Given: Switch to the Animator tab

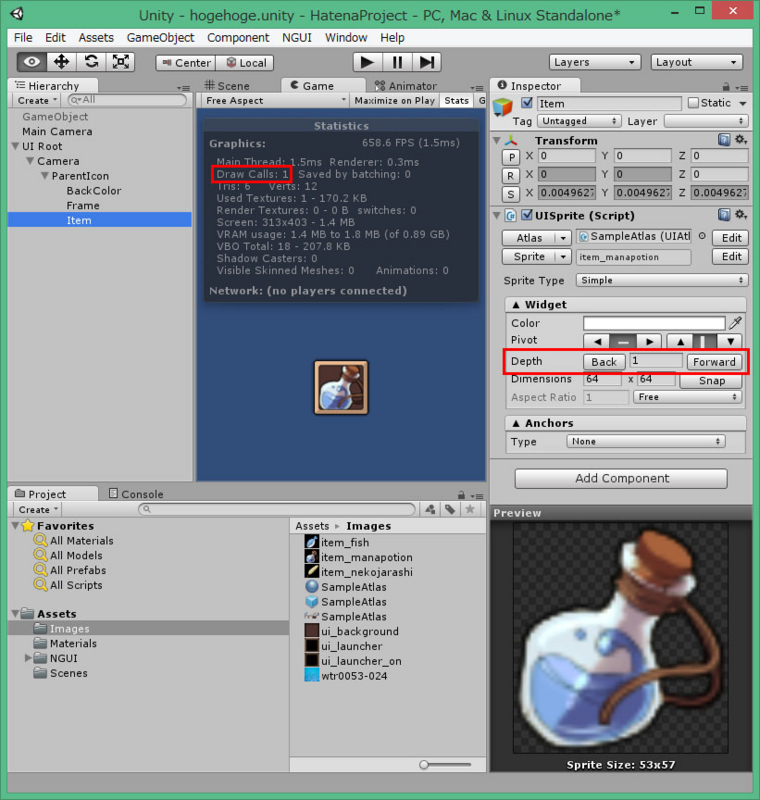Looking at the screenshot, I should [x=406, y=86].
